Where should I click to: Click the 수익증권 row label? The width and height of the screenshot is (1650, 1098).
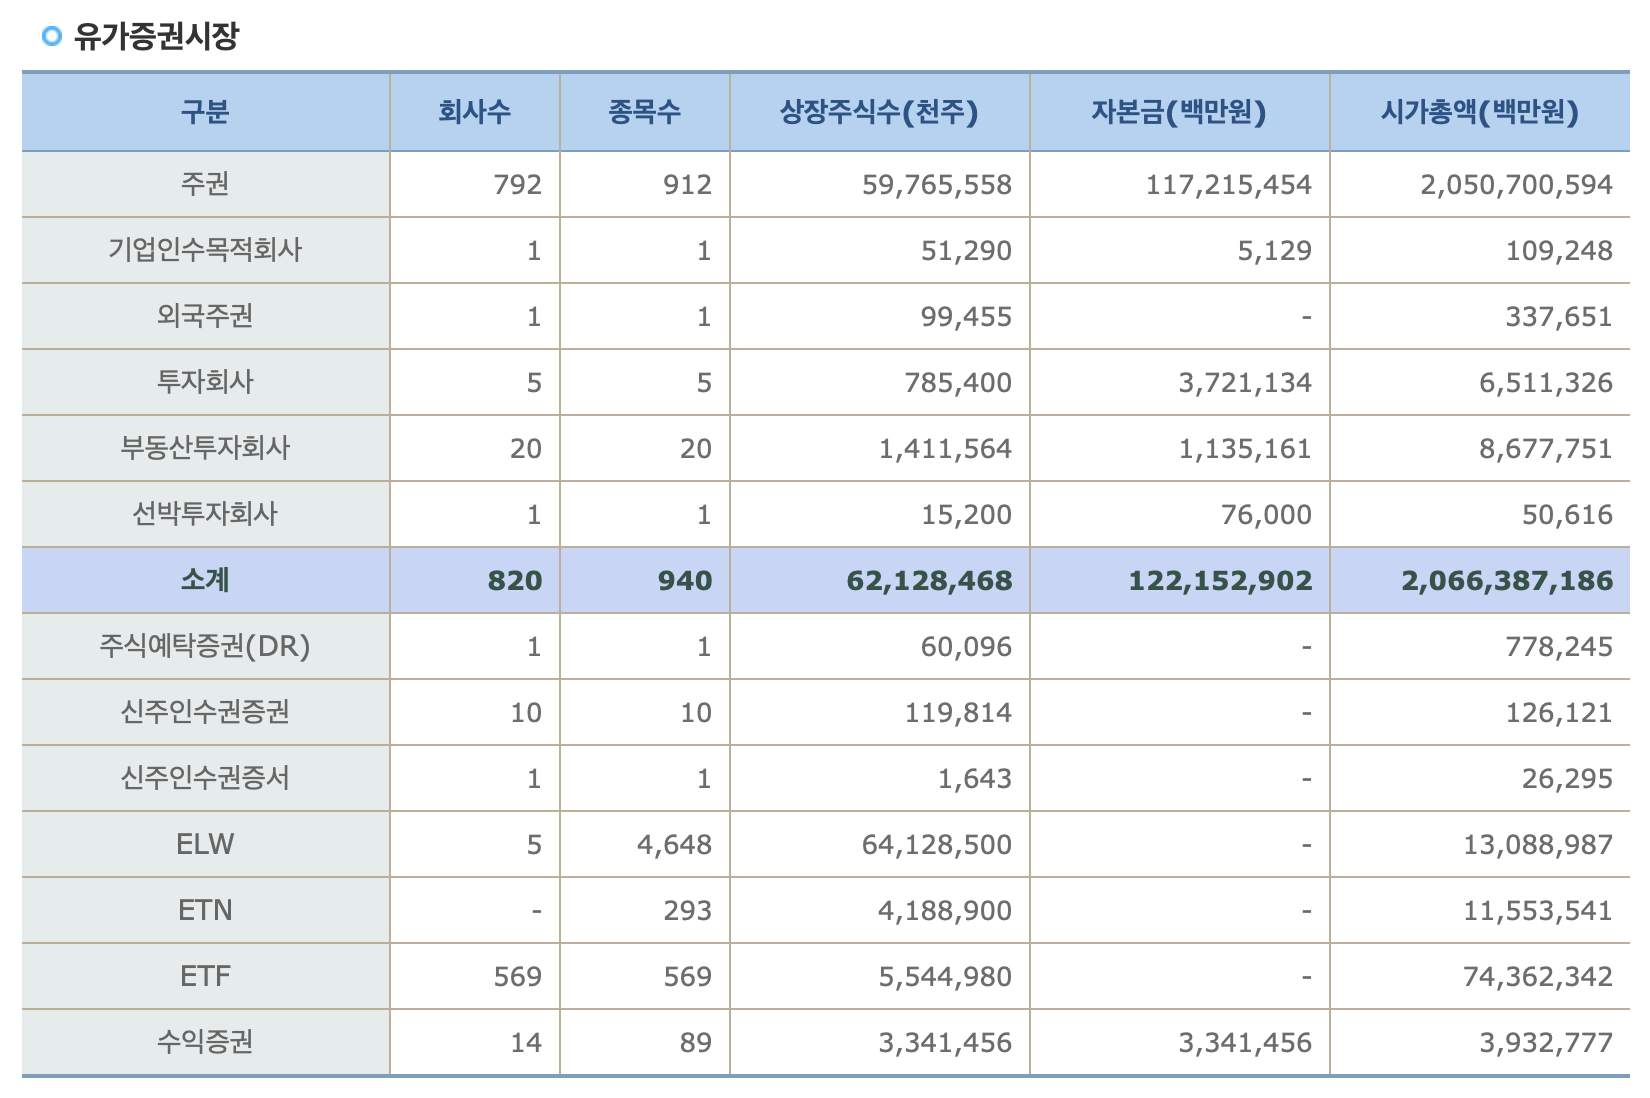pos(205,1042)
